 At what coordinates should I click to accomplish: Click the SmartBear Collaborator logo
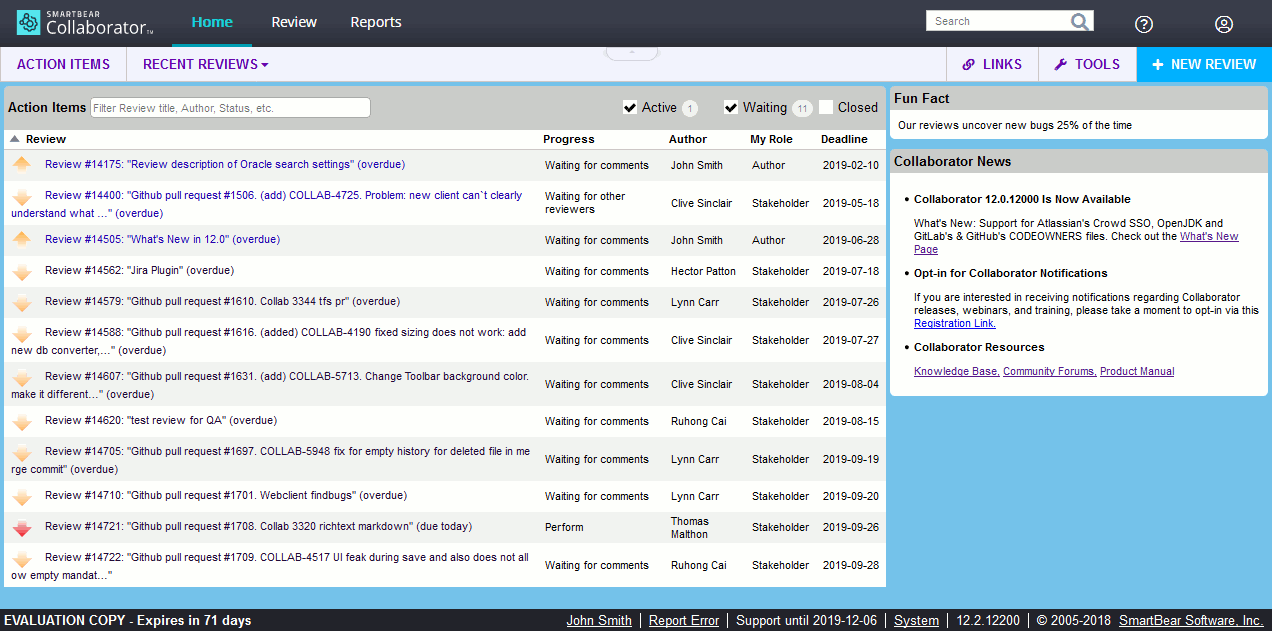pos(84,23)
